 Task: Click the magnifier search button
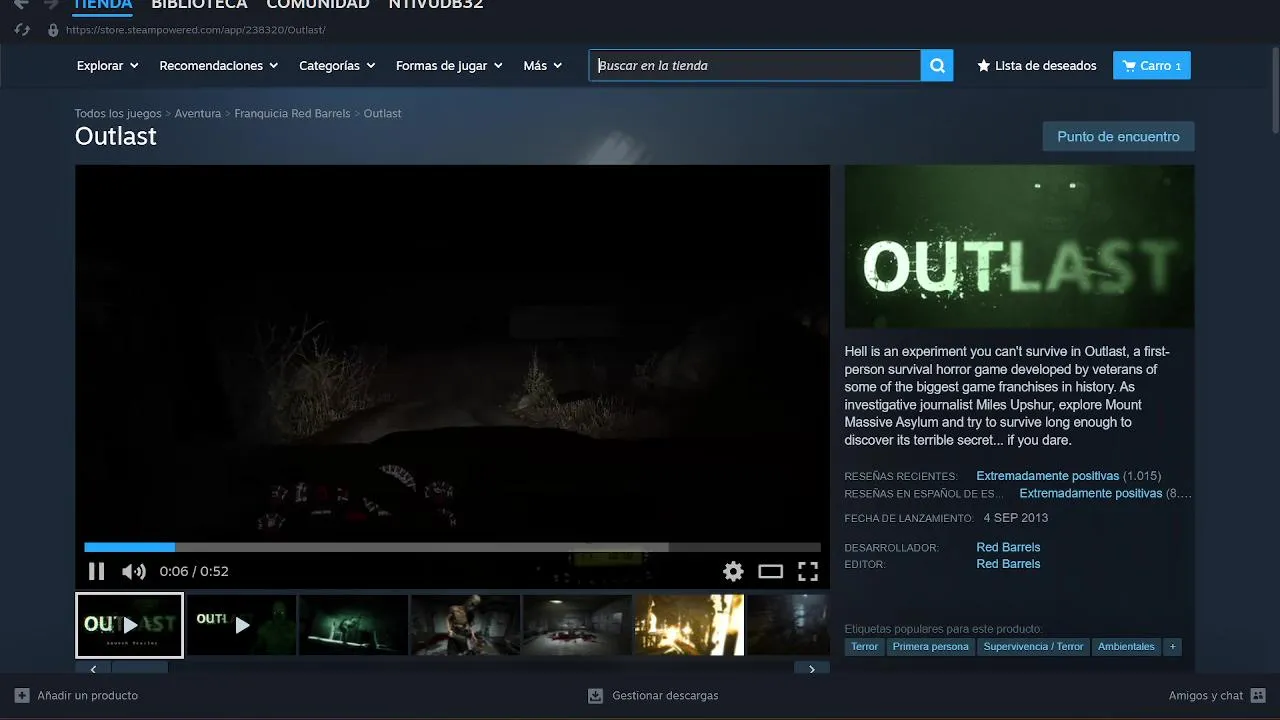937,66
